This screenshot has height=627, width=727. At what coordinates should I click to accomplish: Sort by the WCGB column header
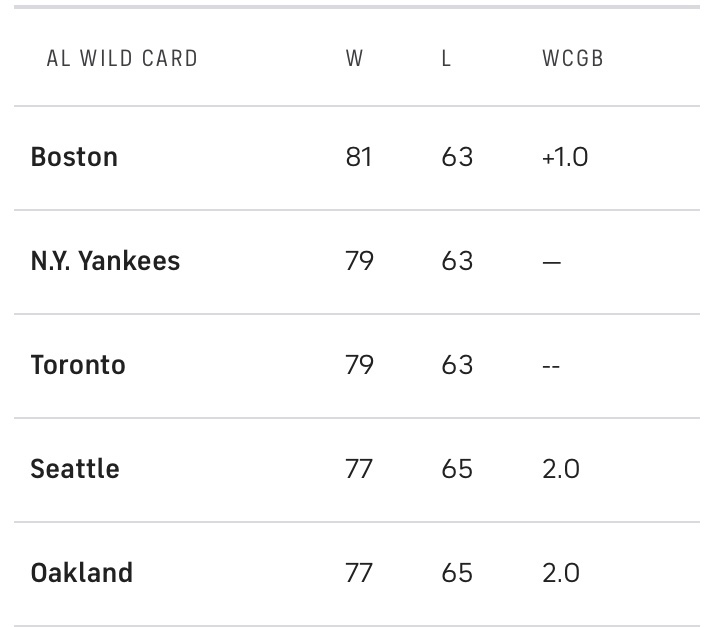(x=573, y=59)
